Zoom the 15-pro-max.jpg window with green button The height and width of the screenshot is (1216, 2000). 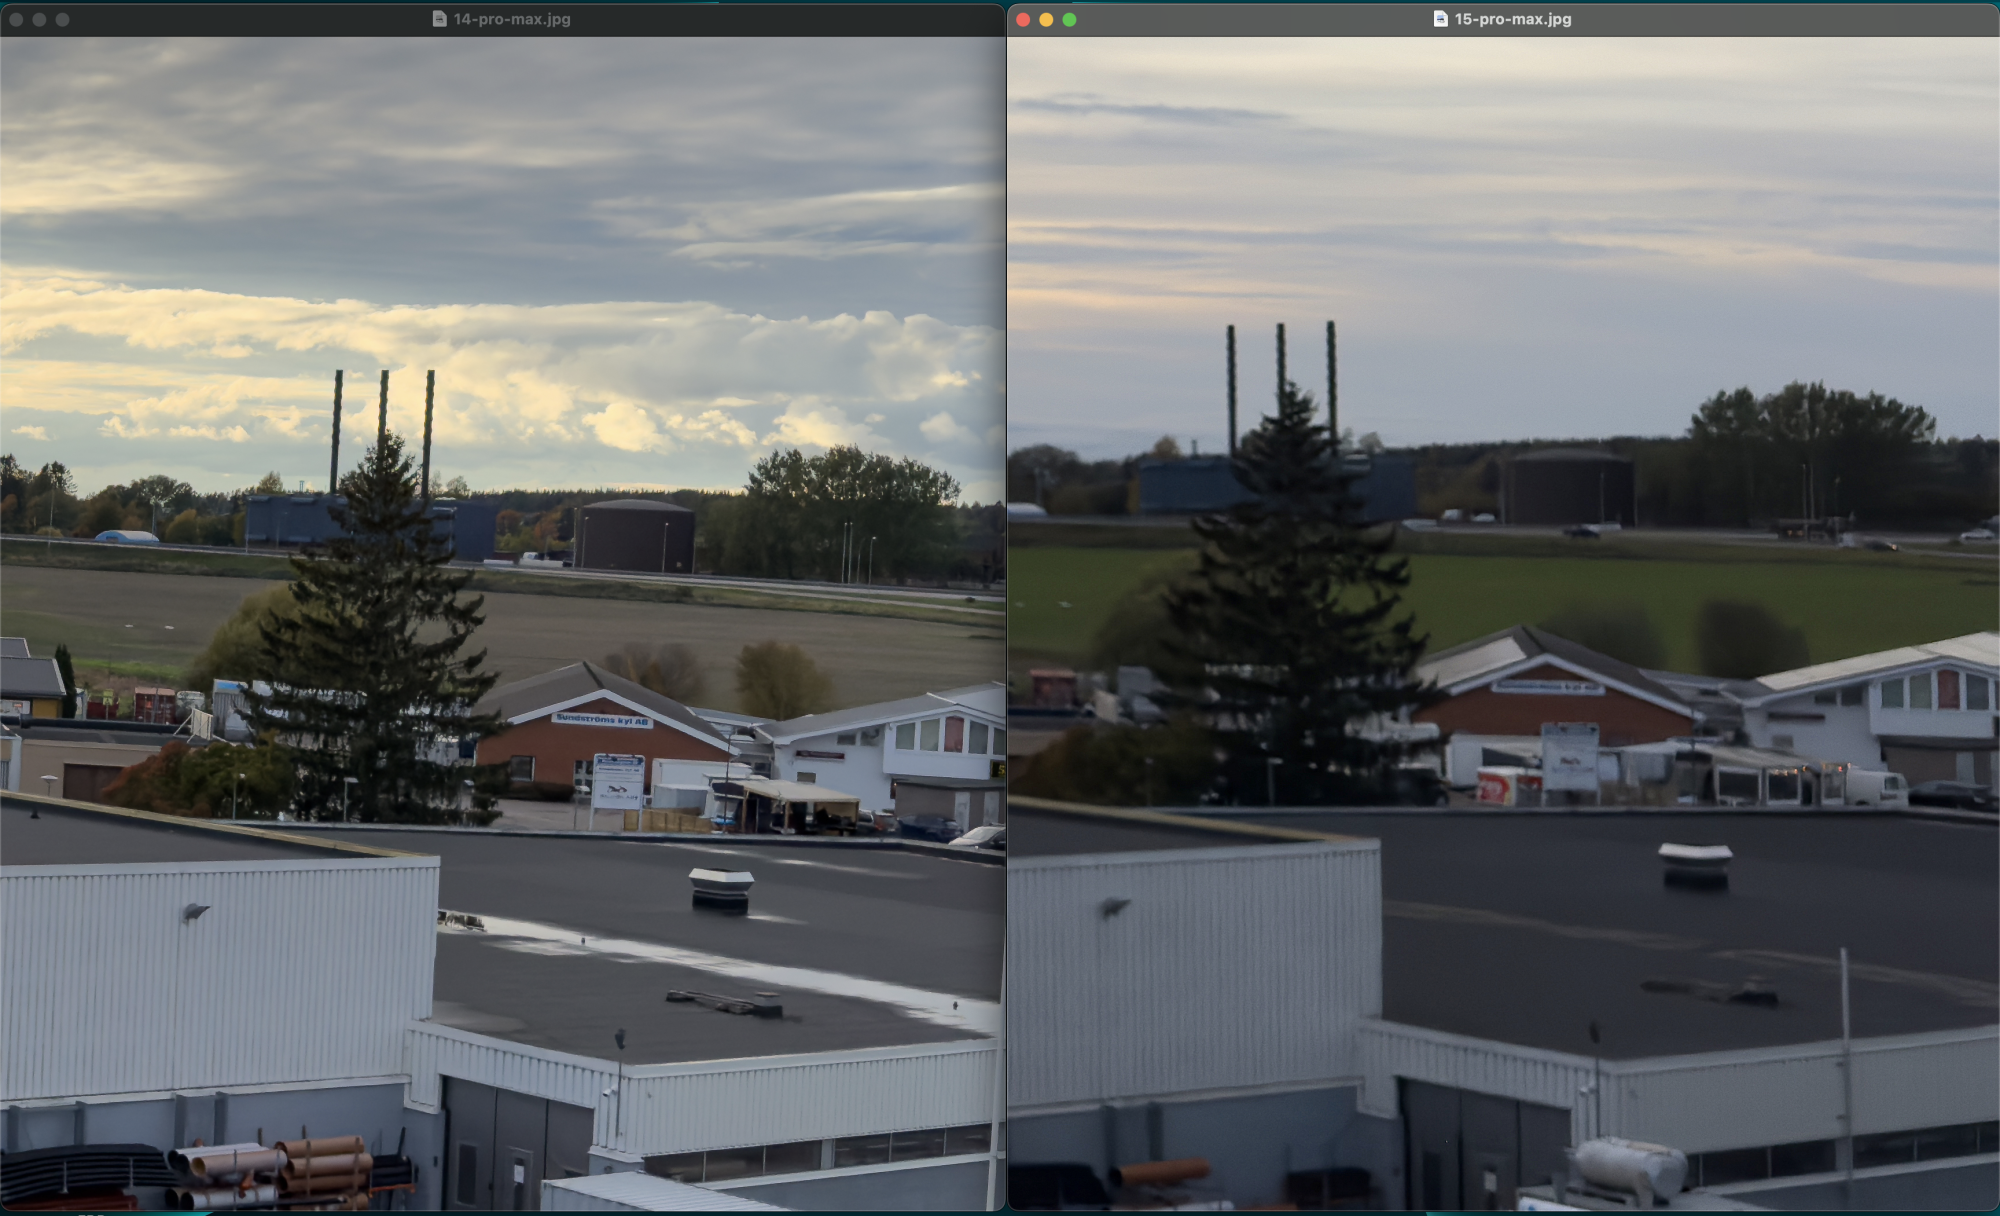coord(1069,19)
